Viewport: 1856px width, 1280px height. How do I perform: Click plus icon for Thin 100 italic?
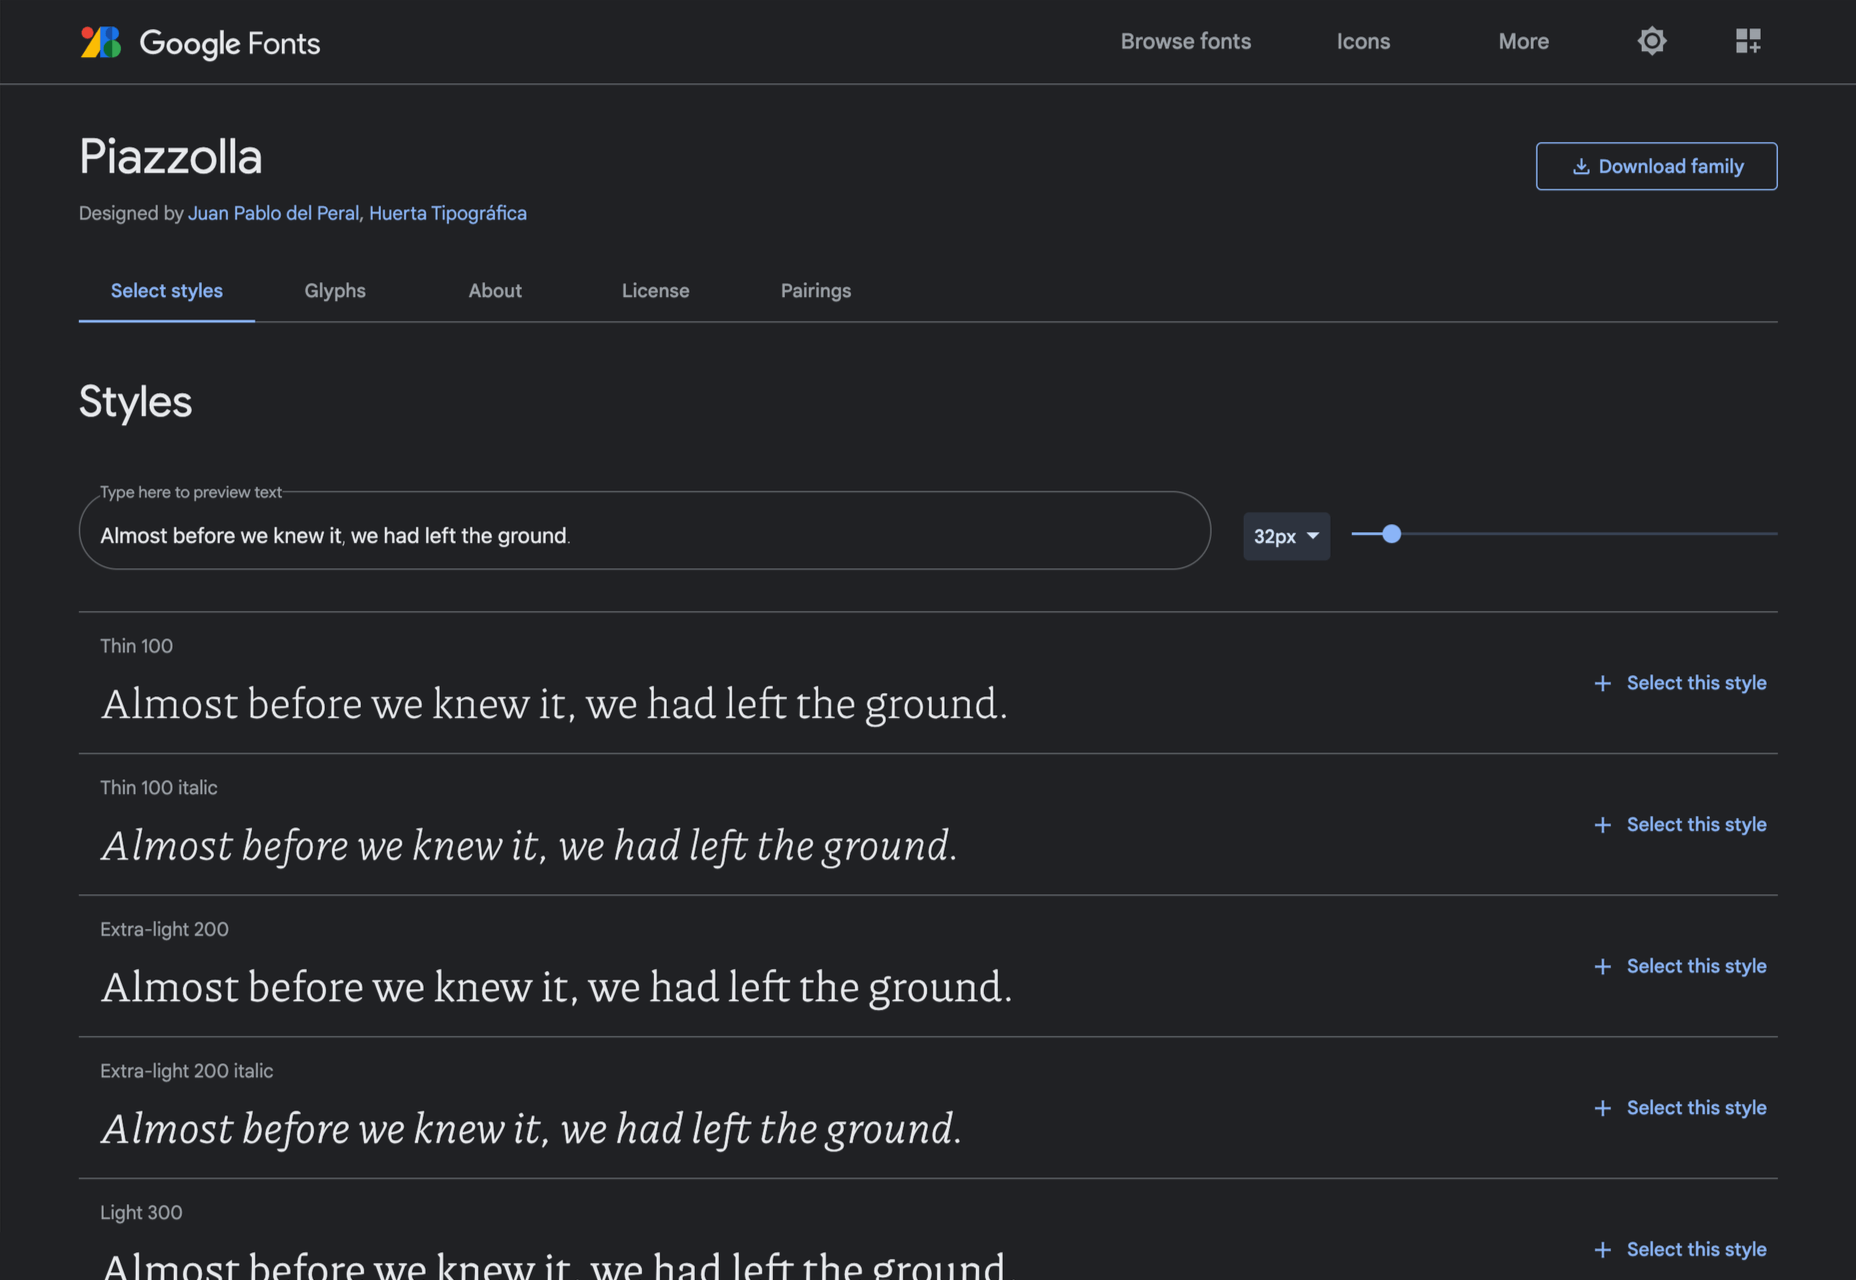coord(1602,825)
